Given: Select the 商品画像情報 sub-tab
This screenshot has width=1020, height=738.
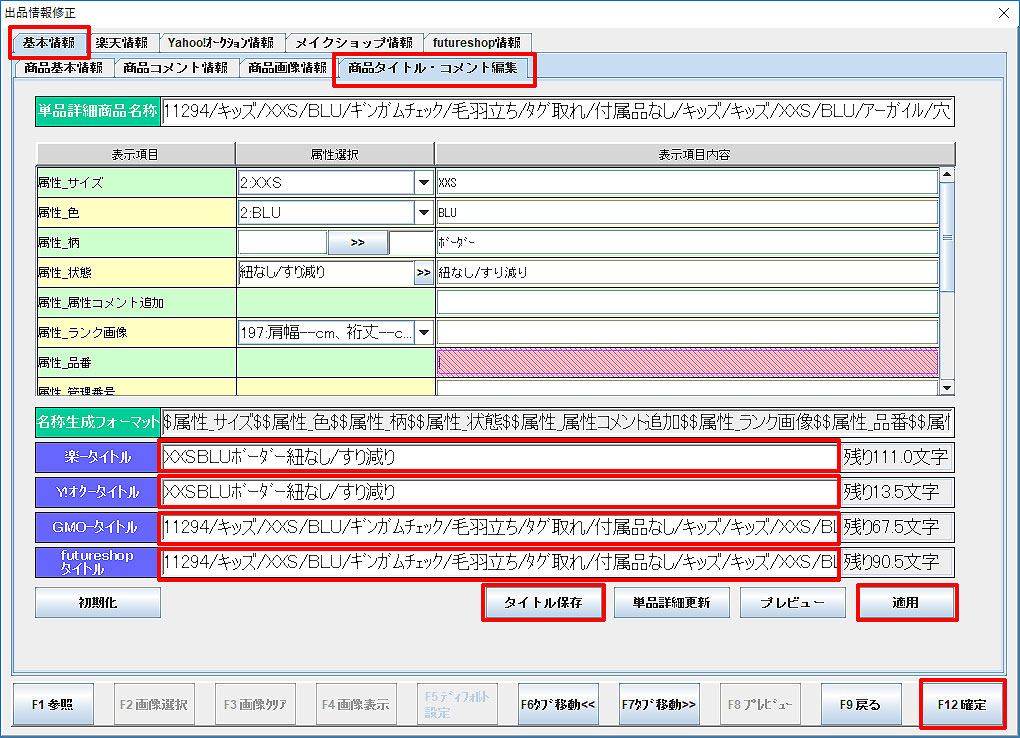Looking at the screenshot, I should coord(287,68).
